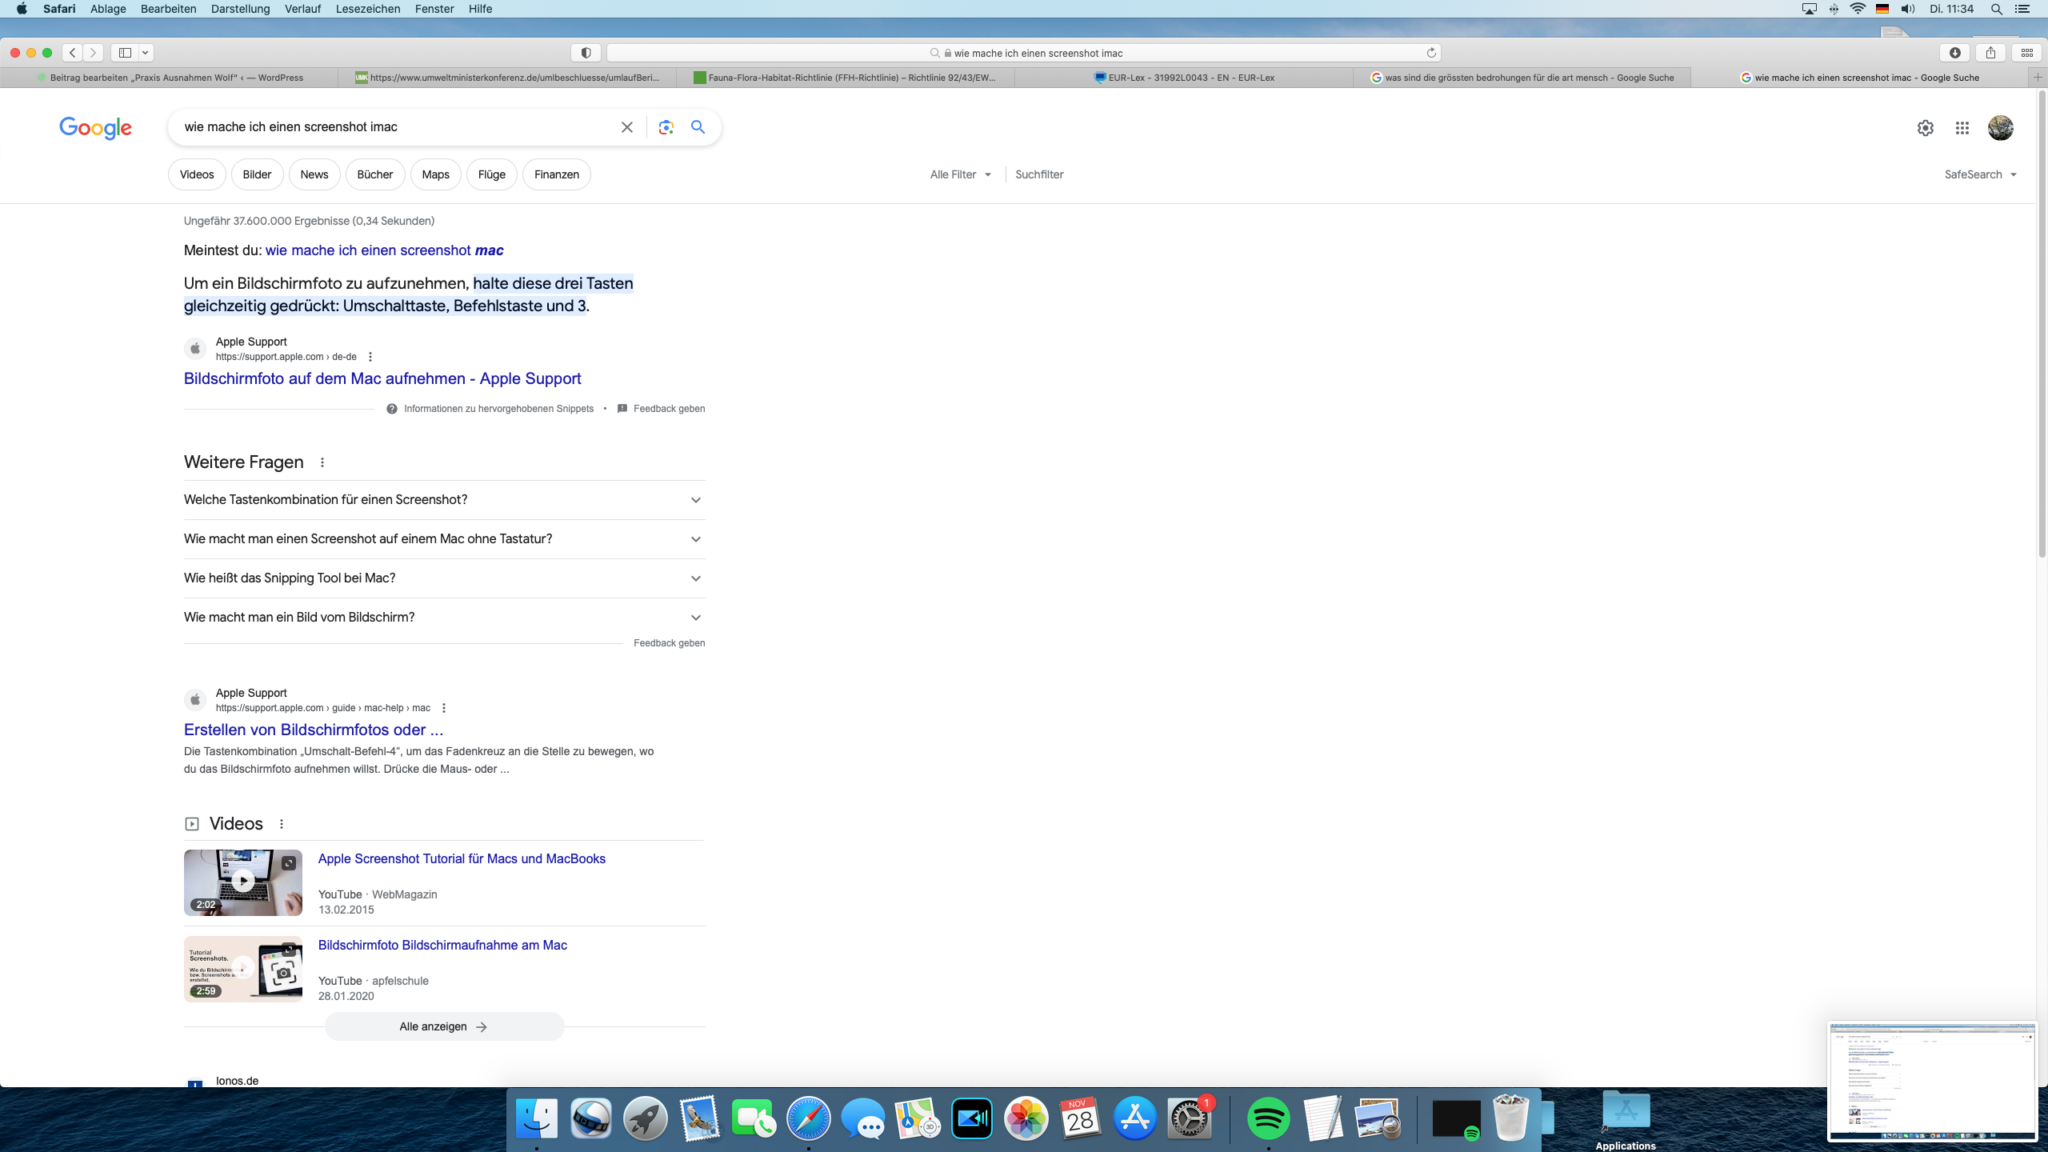Click the floating screenshot preview thumbnail
The height and width of the screenshot is (1152, 2048).
pos(1932,1081)
